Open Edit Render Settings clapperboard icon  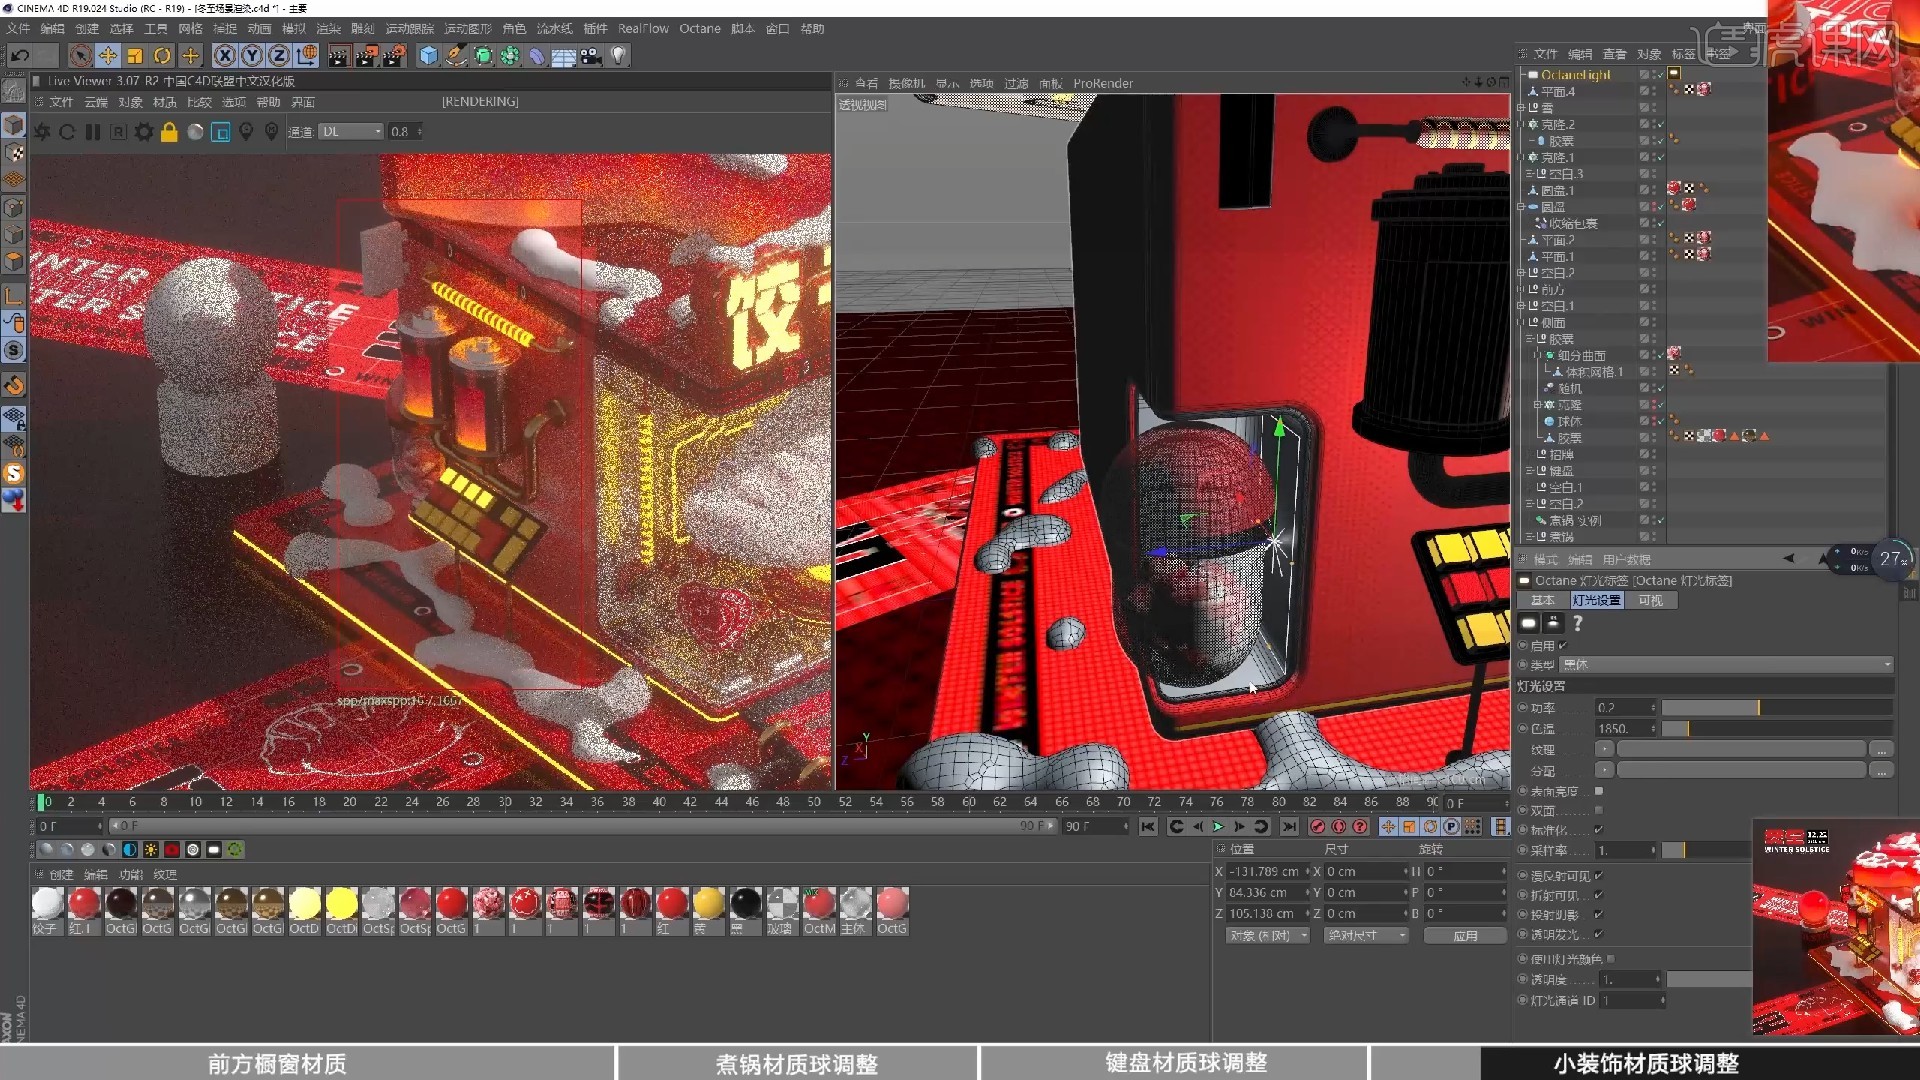[395, 56]
